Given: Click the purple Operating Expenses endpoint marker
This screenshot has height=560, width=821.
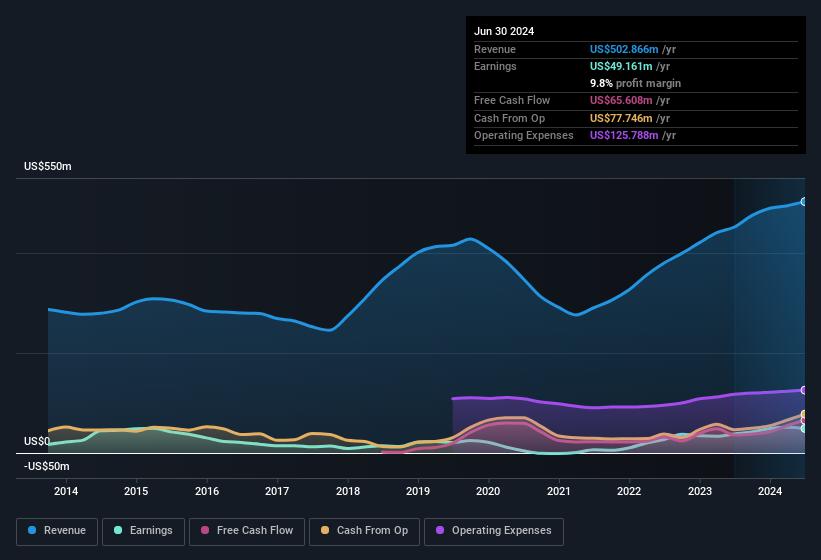Looking at the screenshot, I should click(x=803, y=390).
